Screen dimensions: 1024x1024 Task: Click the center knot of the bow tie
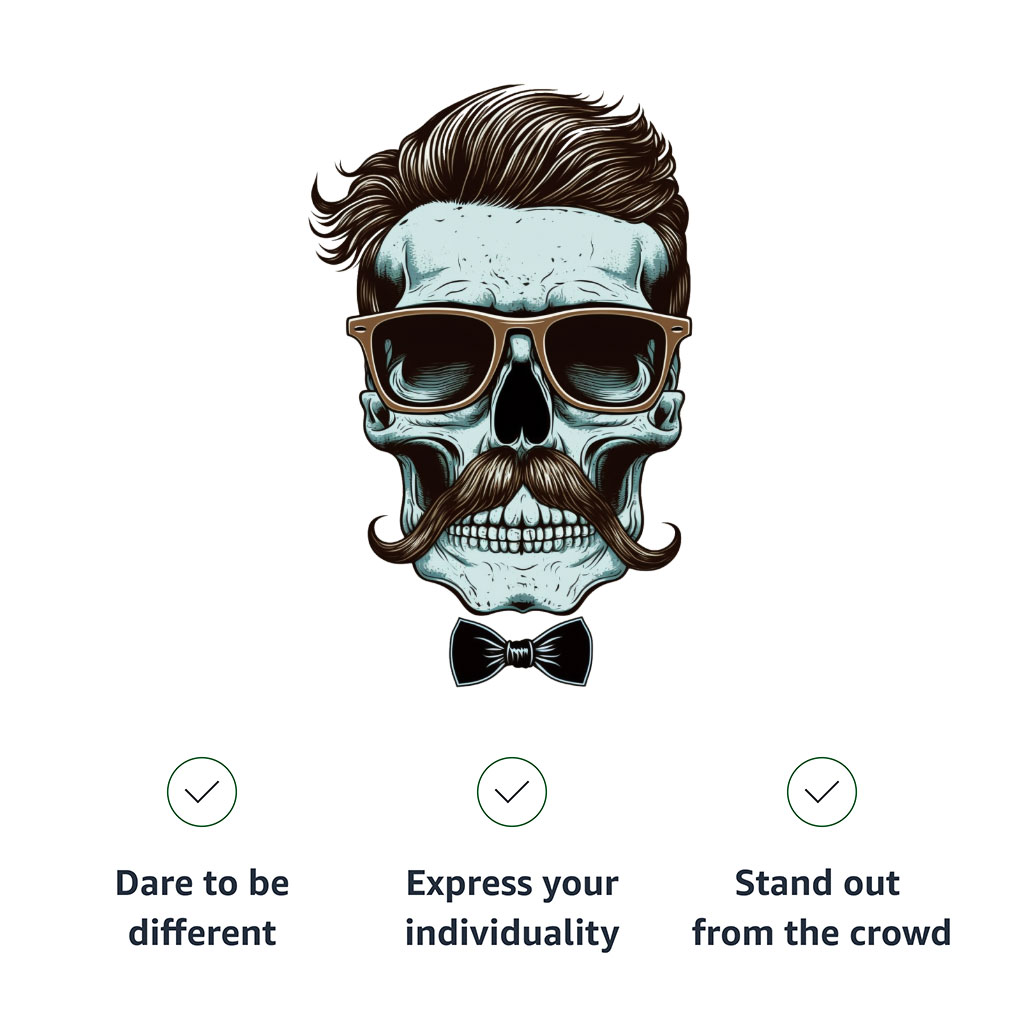(519, 653)
